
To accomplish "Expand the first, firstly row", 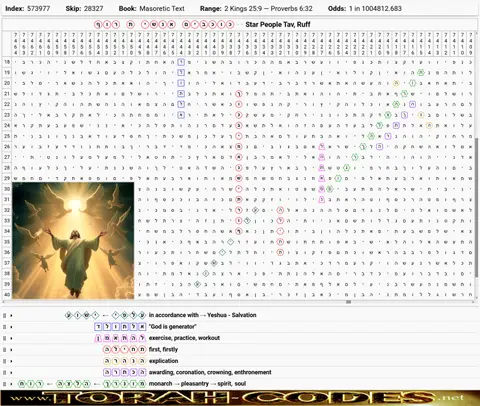I will coord(11,350).
